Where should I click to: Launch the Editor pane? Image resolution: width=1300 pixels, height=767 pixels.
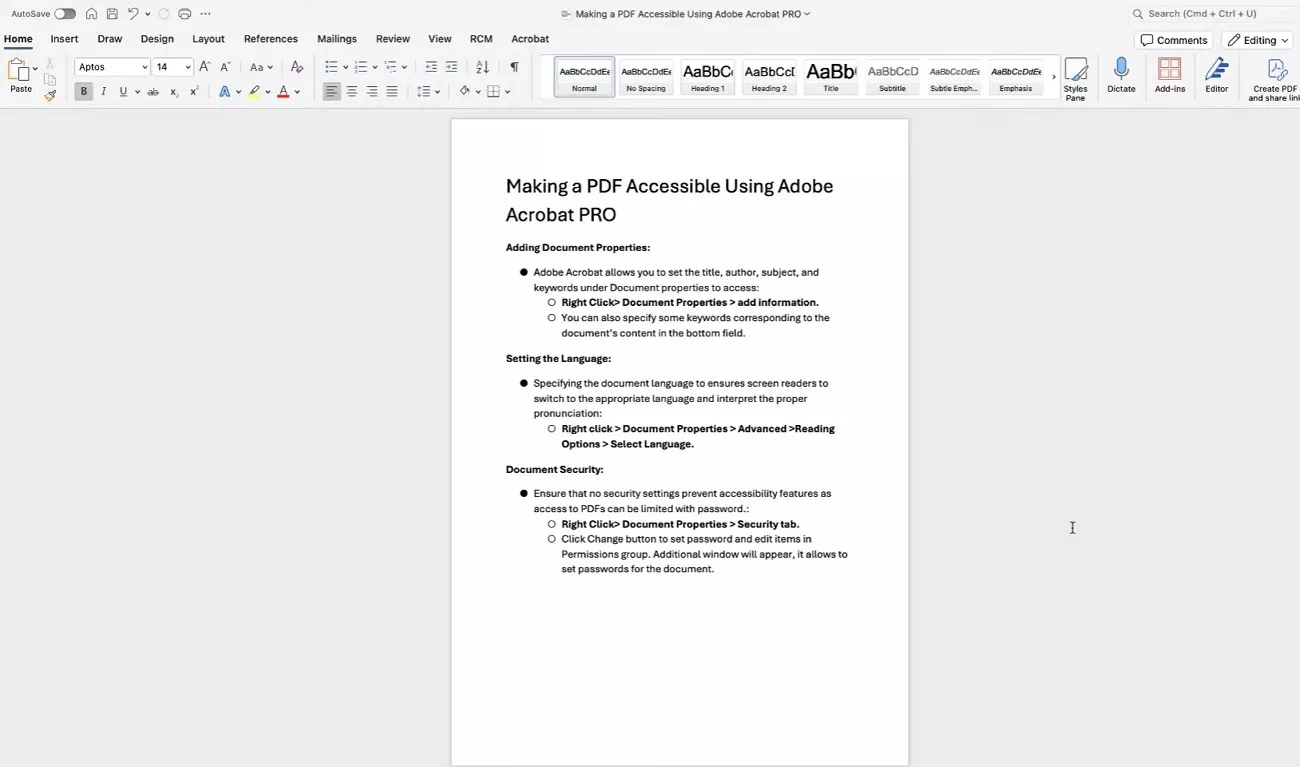point(1217,75)
